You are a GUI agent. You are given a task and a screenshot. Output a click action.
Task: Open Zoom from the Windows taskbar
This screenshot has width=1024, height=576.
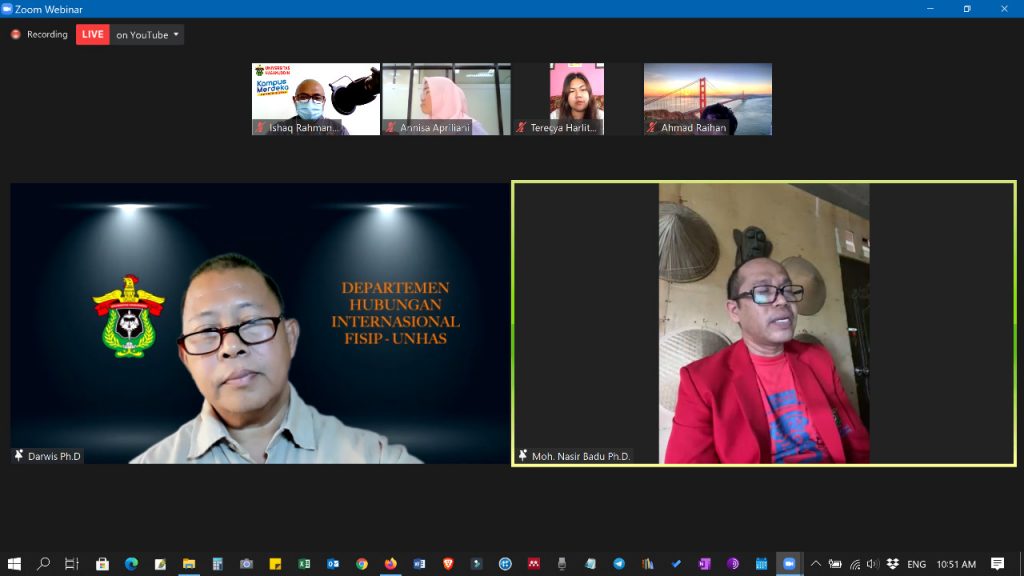tap(790, 564)
